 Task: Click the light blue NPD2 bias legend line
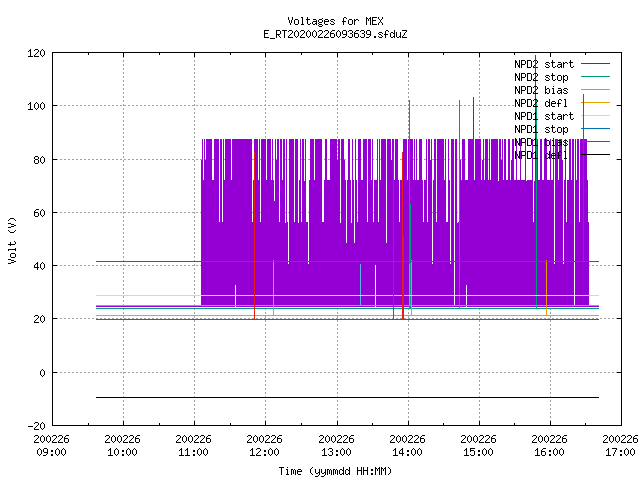pyautogui.click(x=595, y=89)
